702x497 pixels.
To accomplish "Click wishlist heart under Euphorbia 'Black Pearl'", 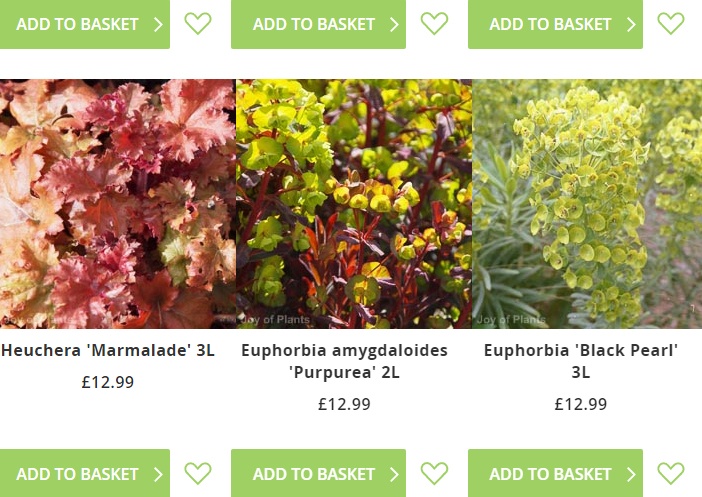I will 671,473.
